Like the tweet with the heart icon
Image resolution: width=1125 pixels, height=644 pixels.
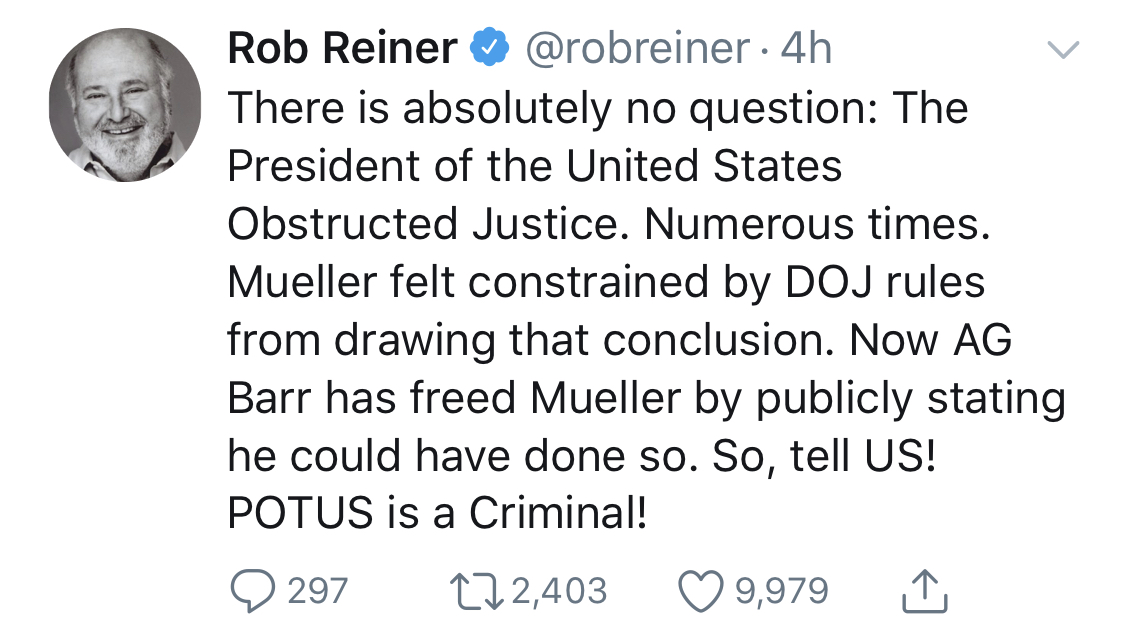[x=700, y=591]
